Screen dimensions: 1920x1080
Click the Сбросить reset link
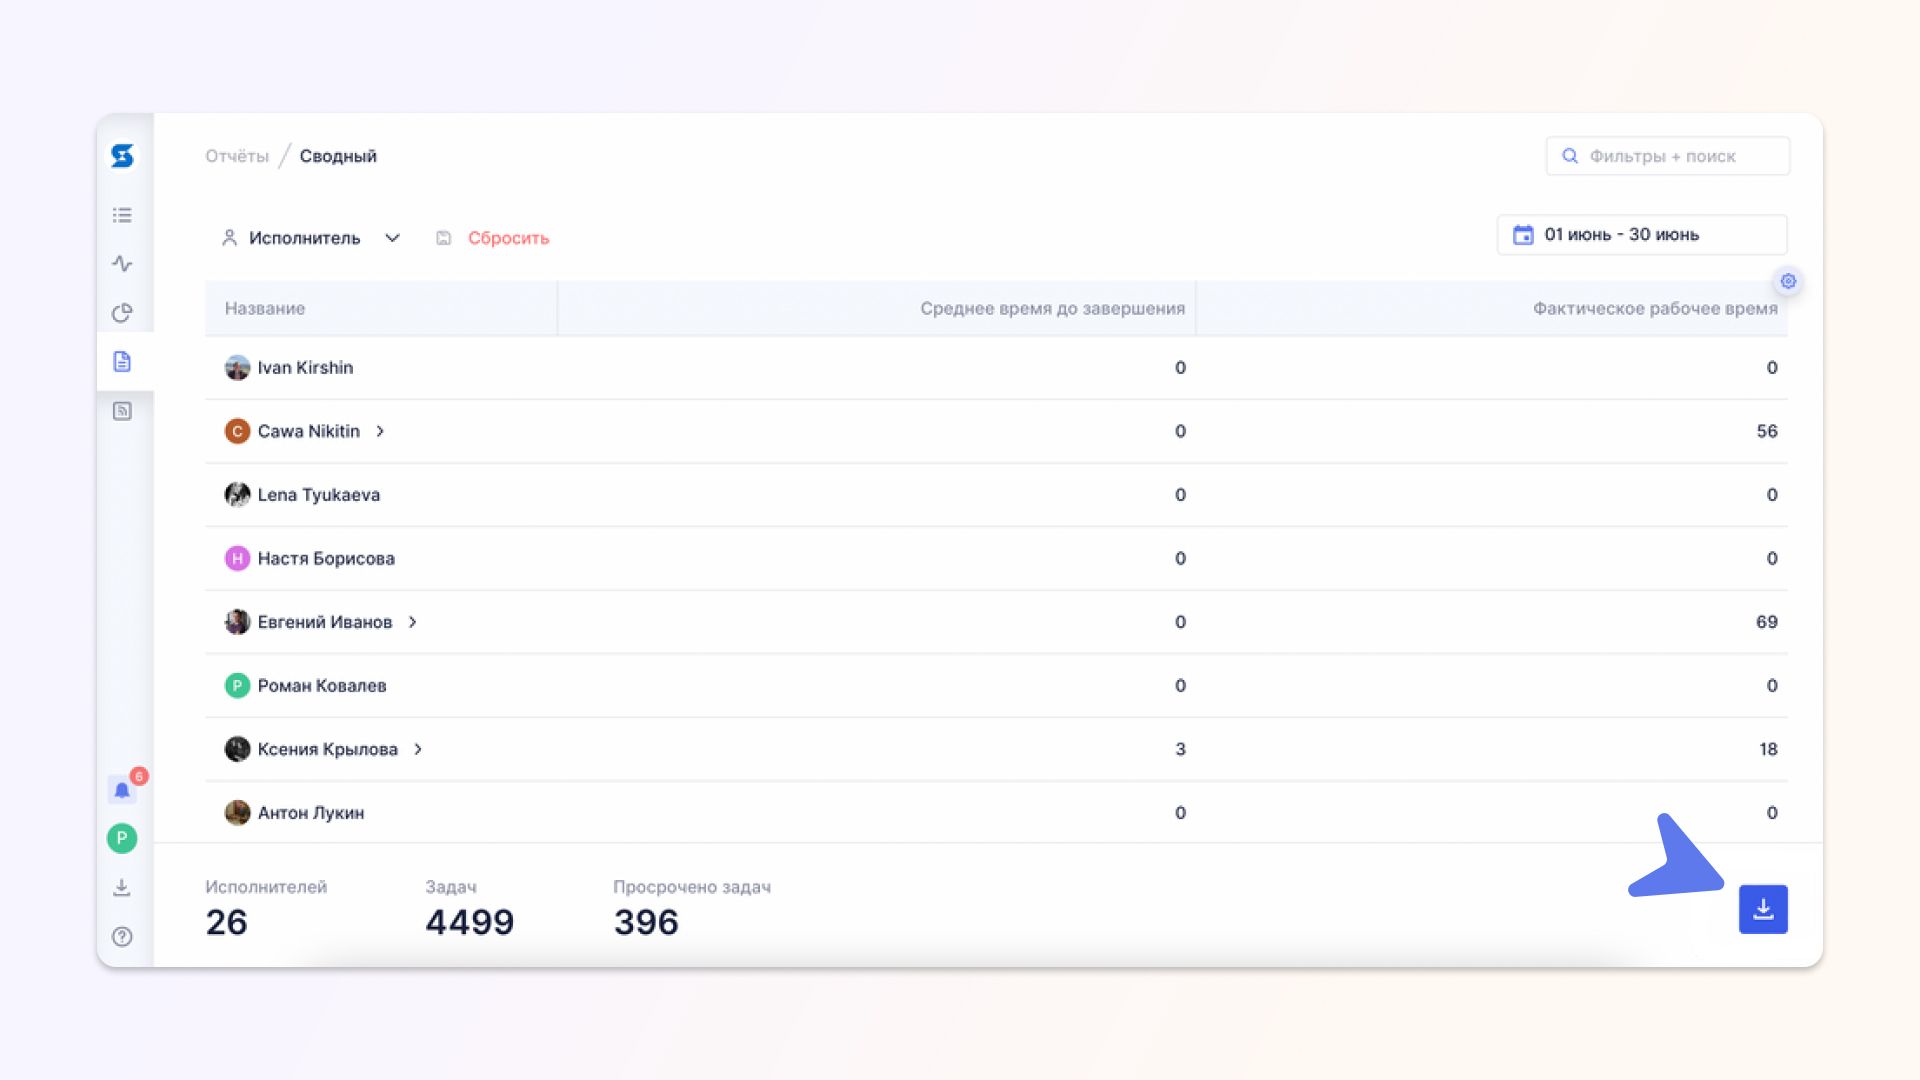tap(508, 238)
